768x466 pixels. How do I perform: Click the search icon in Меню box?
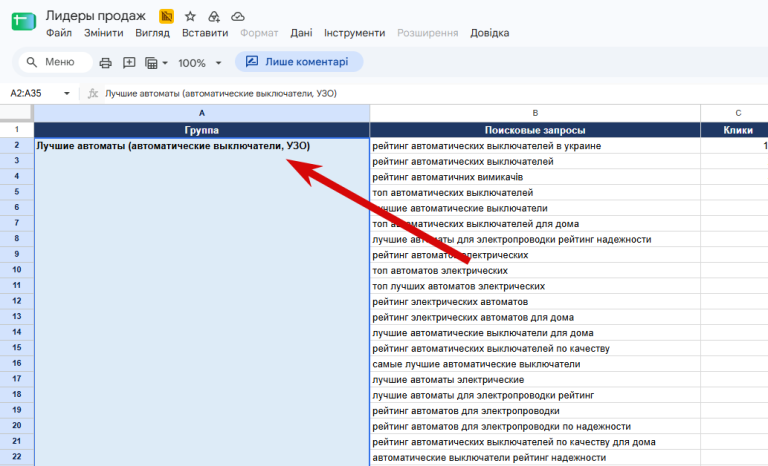click(x=32, y=62)
